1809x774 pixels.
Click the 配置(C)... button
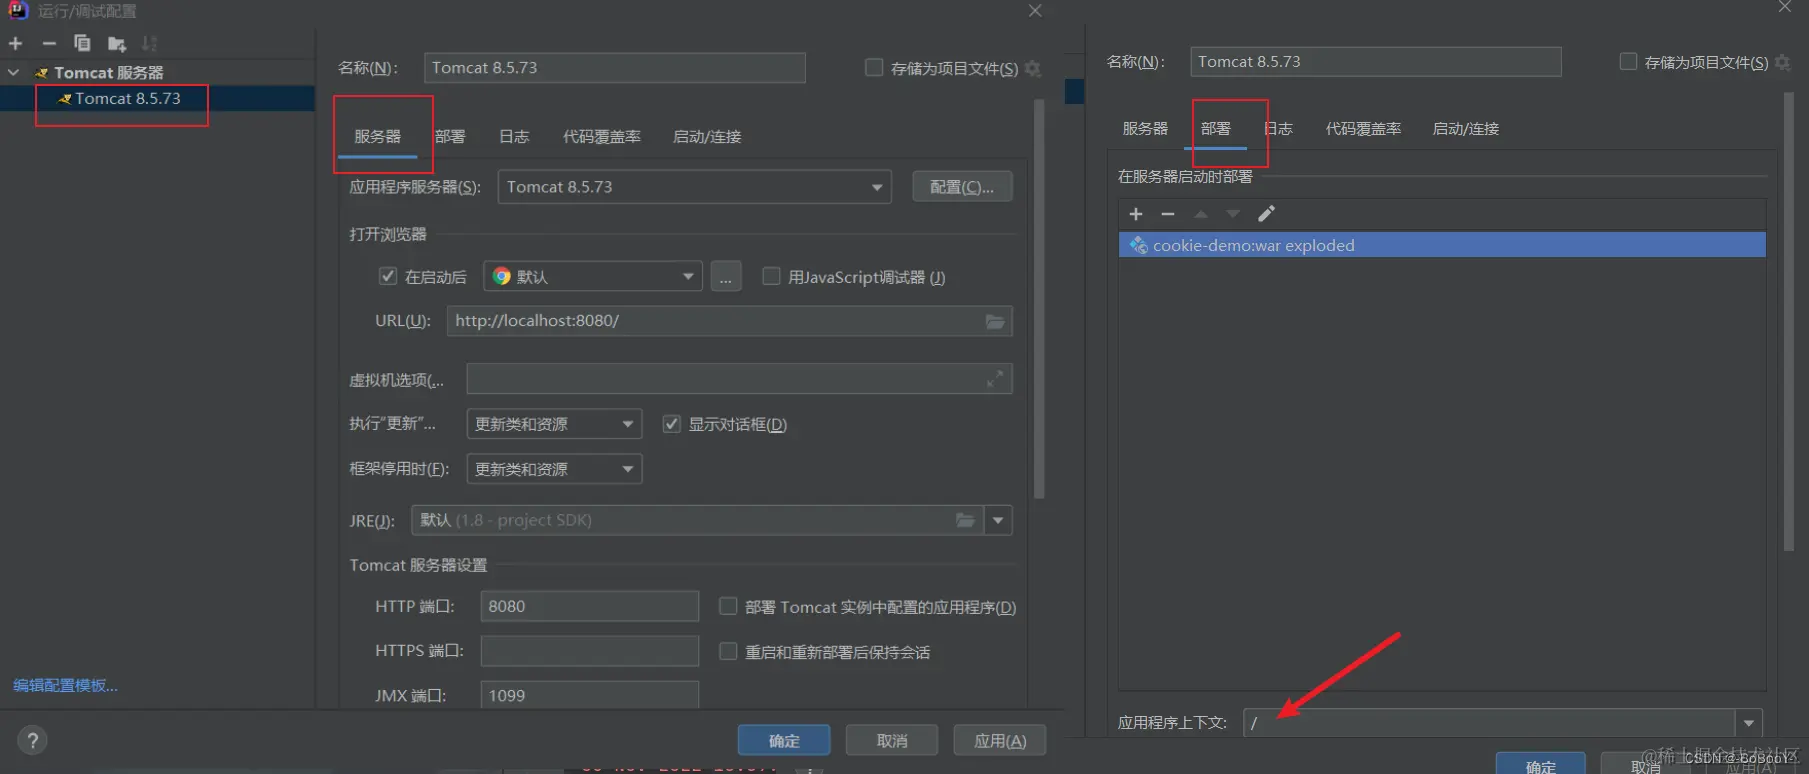point(962,187)
